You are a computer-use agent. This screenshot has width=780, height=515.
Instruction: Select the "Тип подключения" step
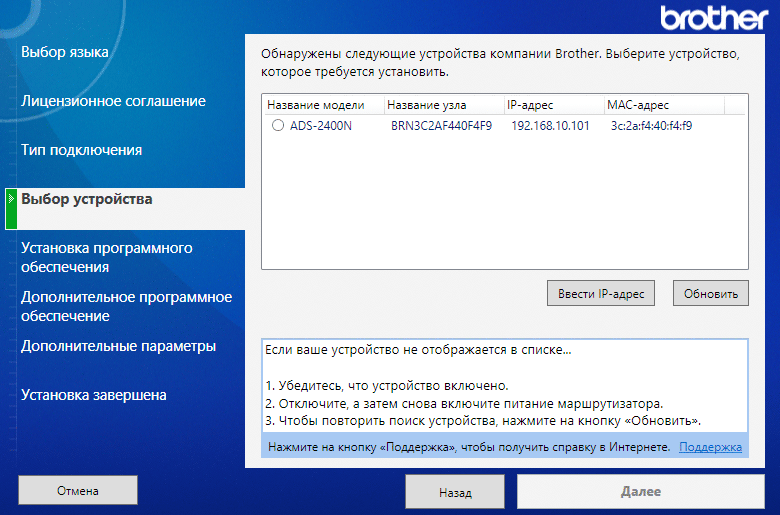tap(82, 150)
